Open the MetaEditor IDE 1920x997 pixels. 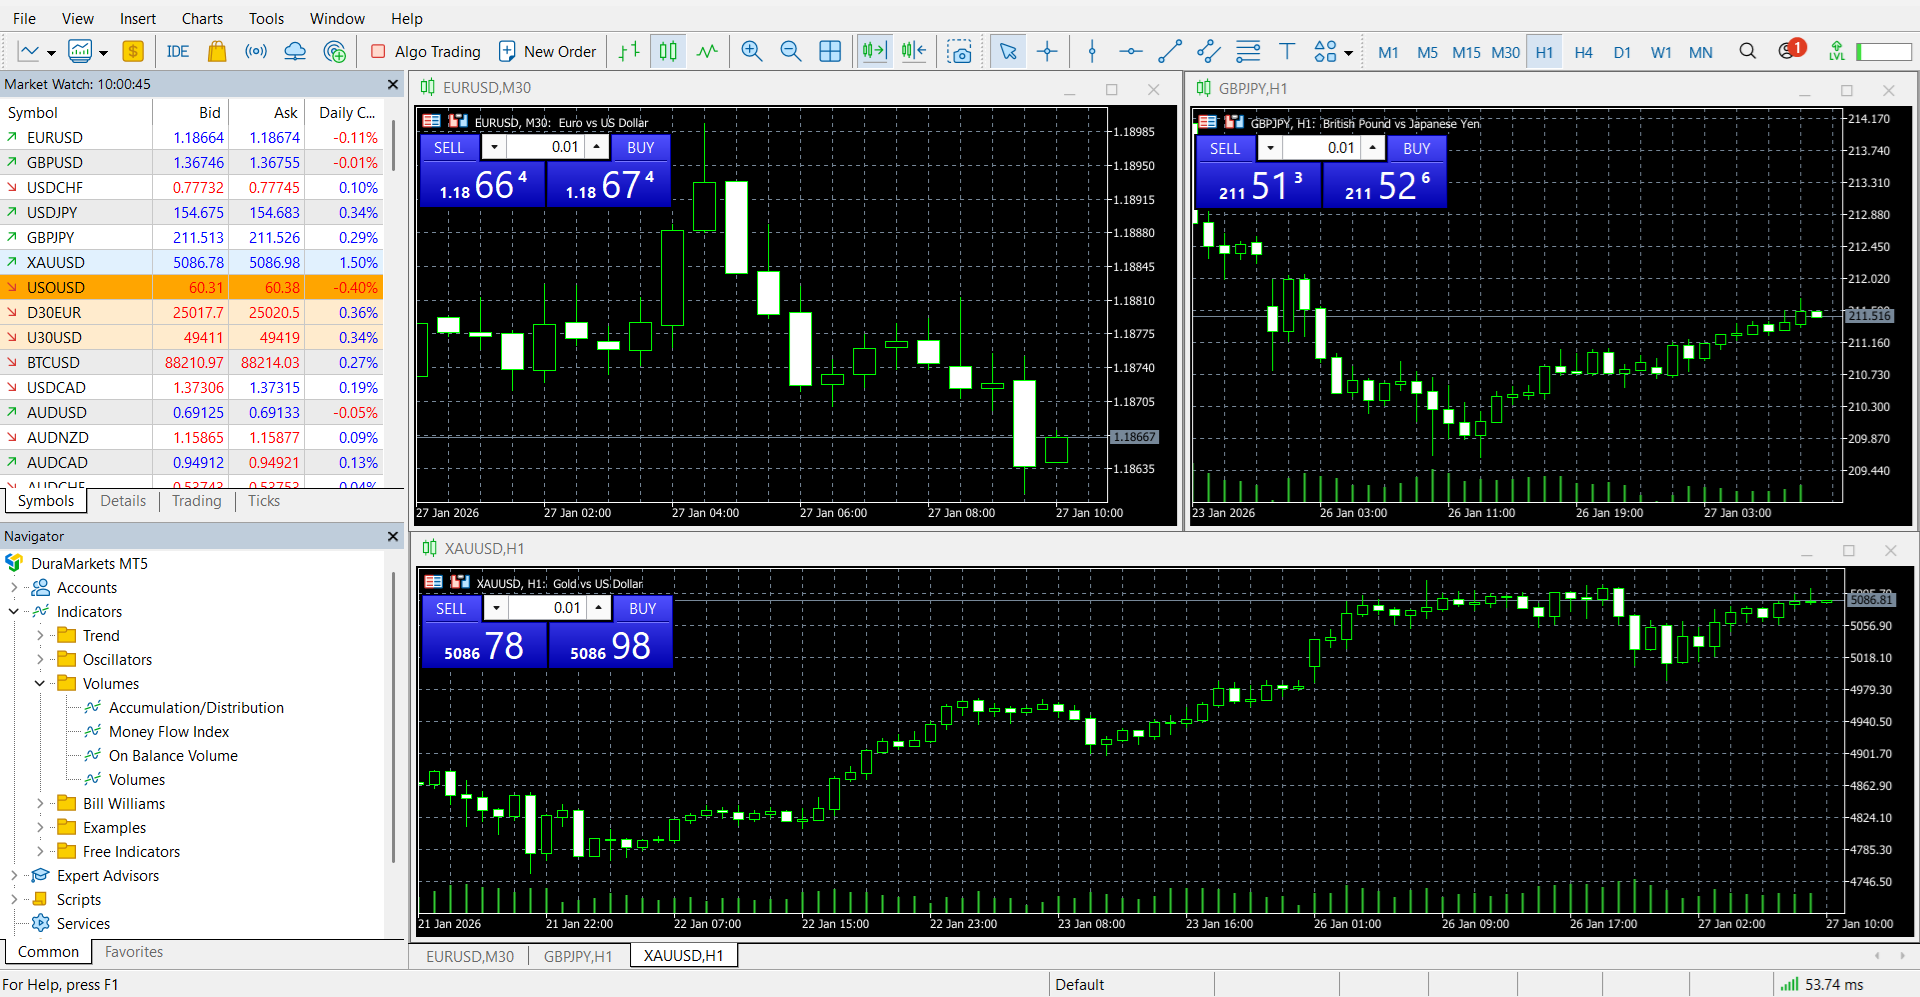pos(178,51)
